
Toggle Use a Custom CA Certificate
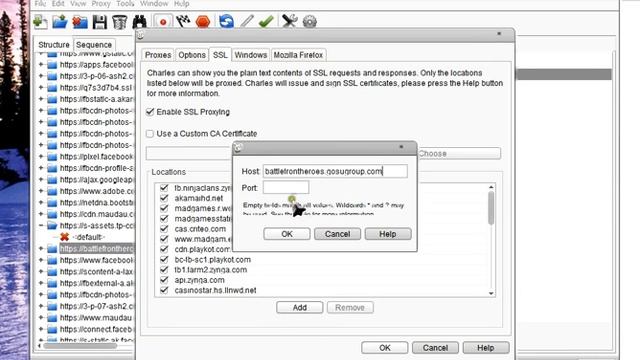(150, 133)
